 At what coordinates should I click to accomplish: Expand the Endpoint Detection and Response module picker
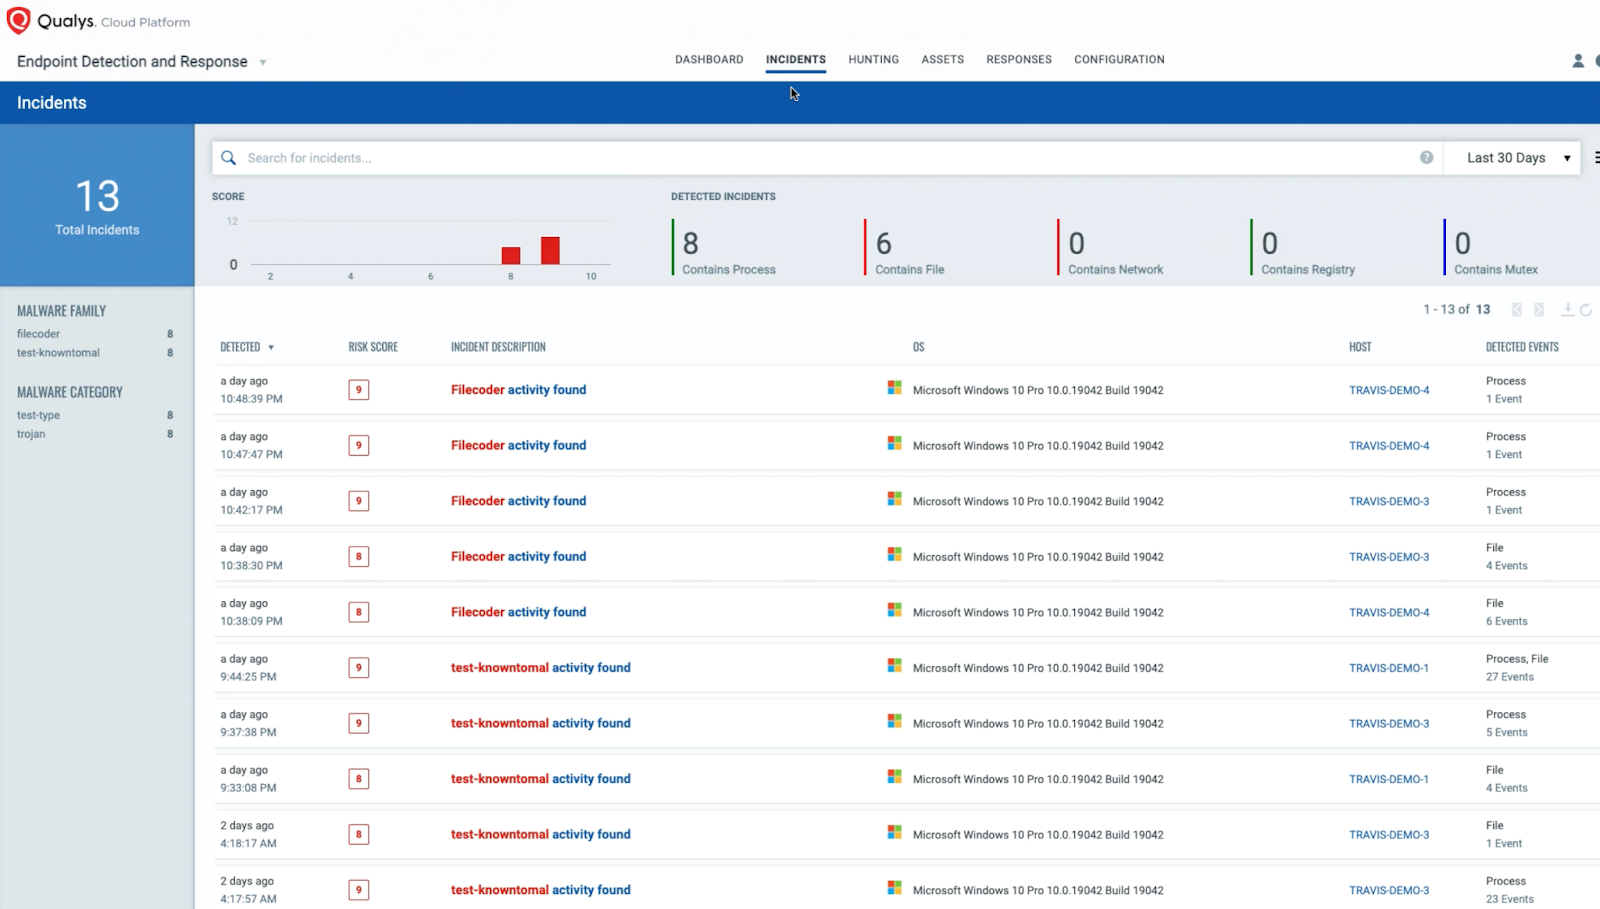click(x=263, y=62)
